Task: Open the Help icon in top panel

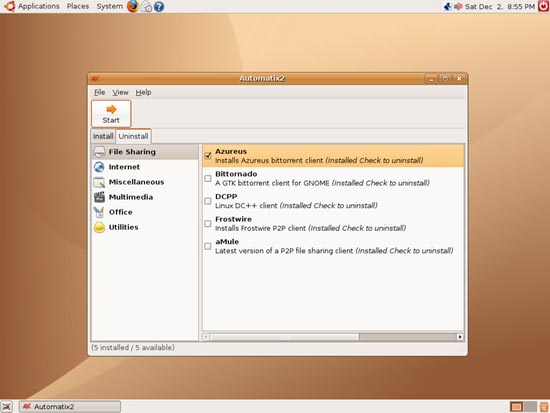Action: pos(159,6)
